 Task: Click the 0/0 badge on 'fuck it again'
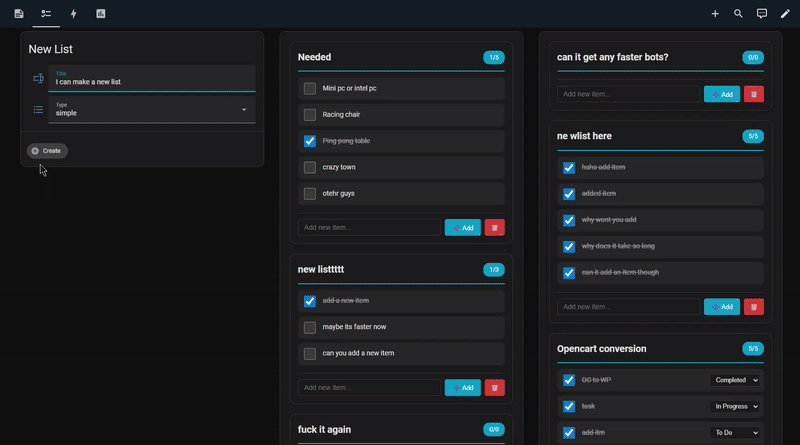[x=494, y=430]
